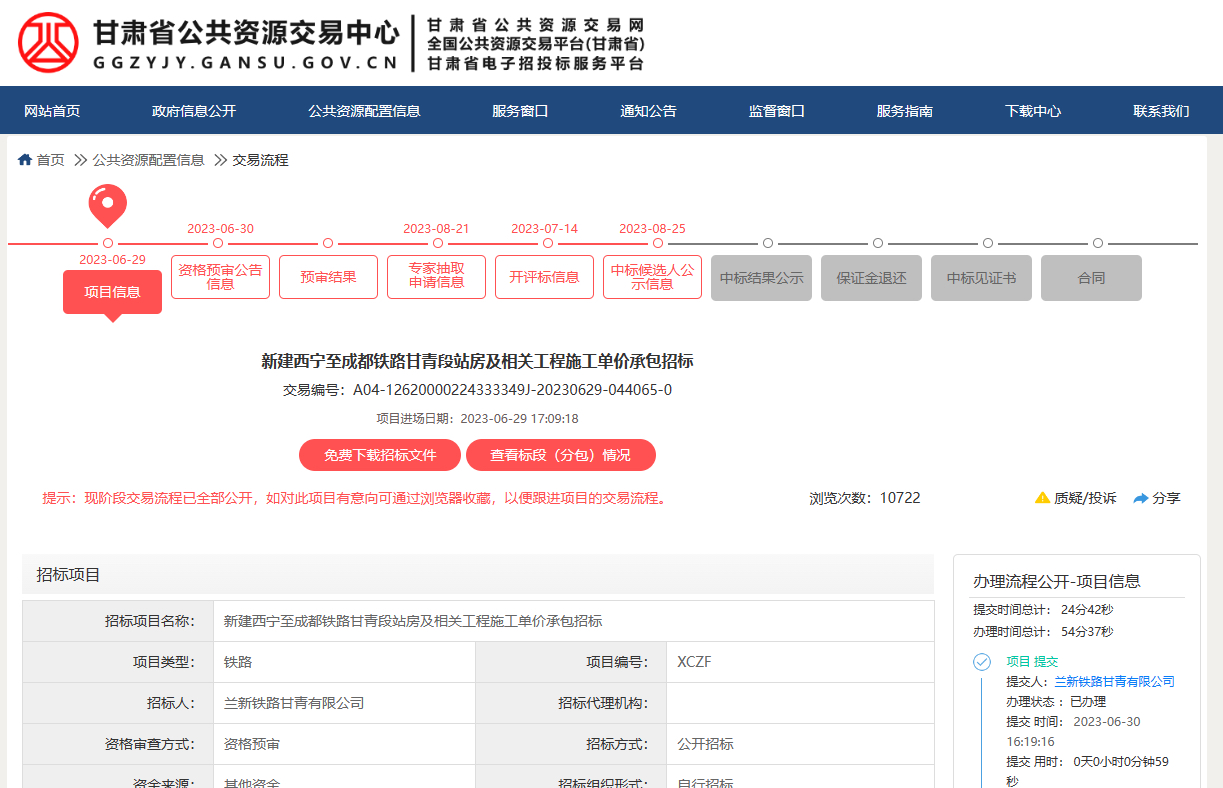The height and width of the screenshot is (788, 1223).
Task: Open 下载中心 navigation menu item
Action: point(1033,111)
